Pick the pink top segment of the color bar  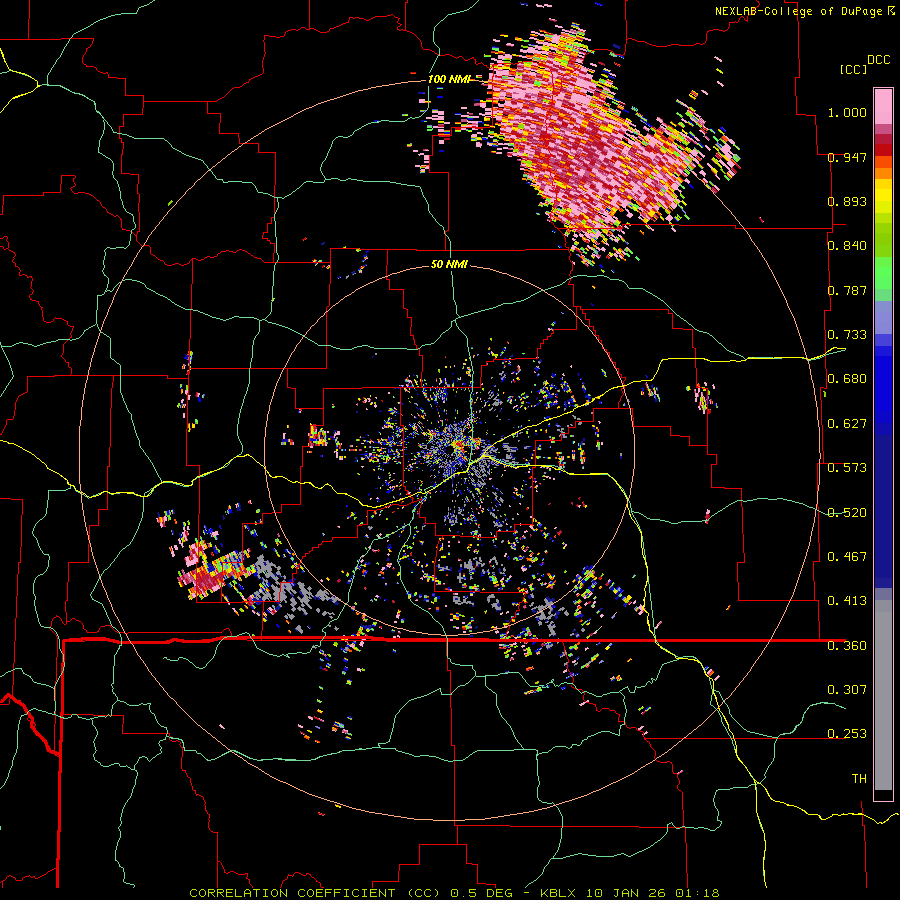883,106
